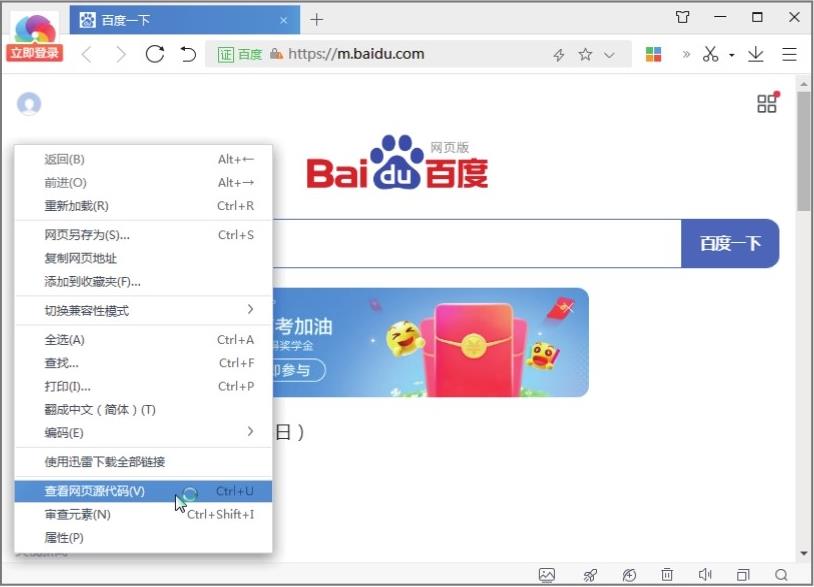
Task: Select 网页另存为(S)... menu entry
Action: coord(143,235)
